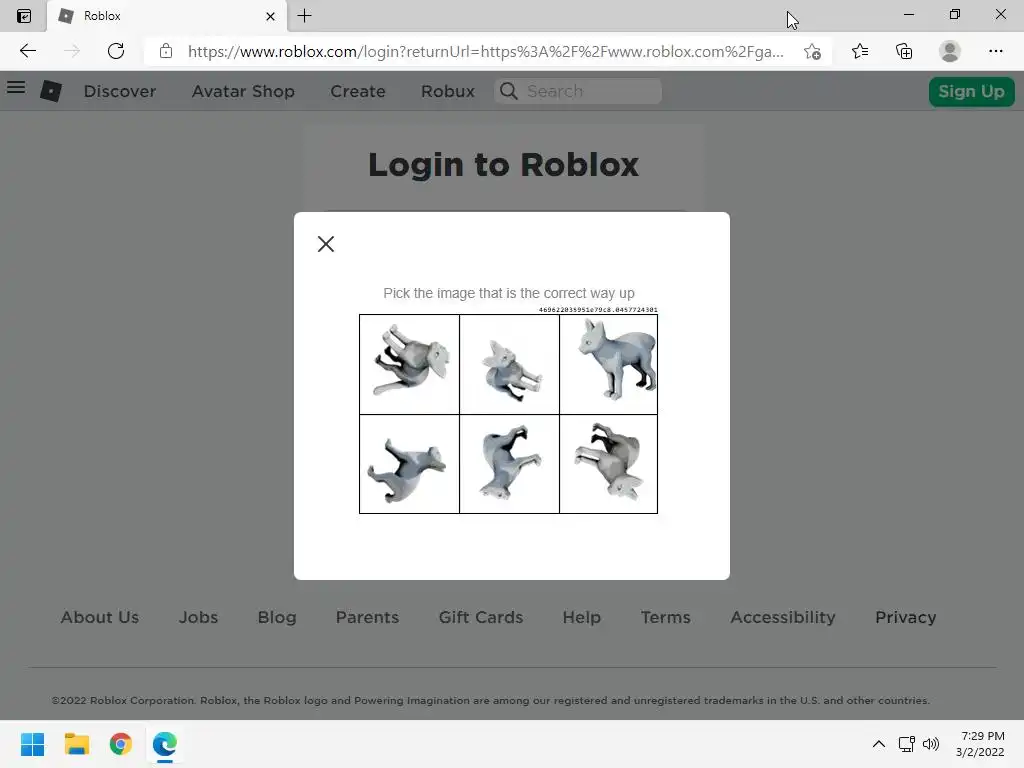
Task: Pick the top-middle animal image
Action: (509, 364)
